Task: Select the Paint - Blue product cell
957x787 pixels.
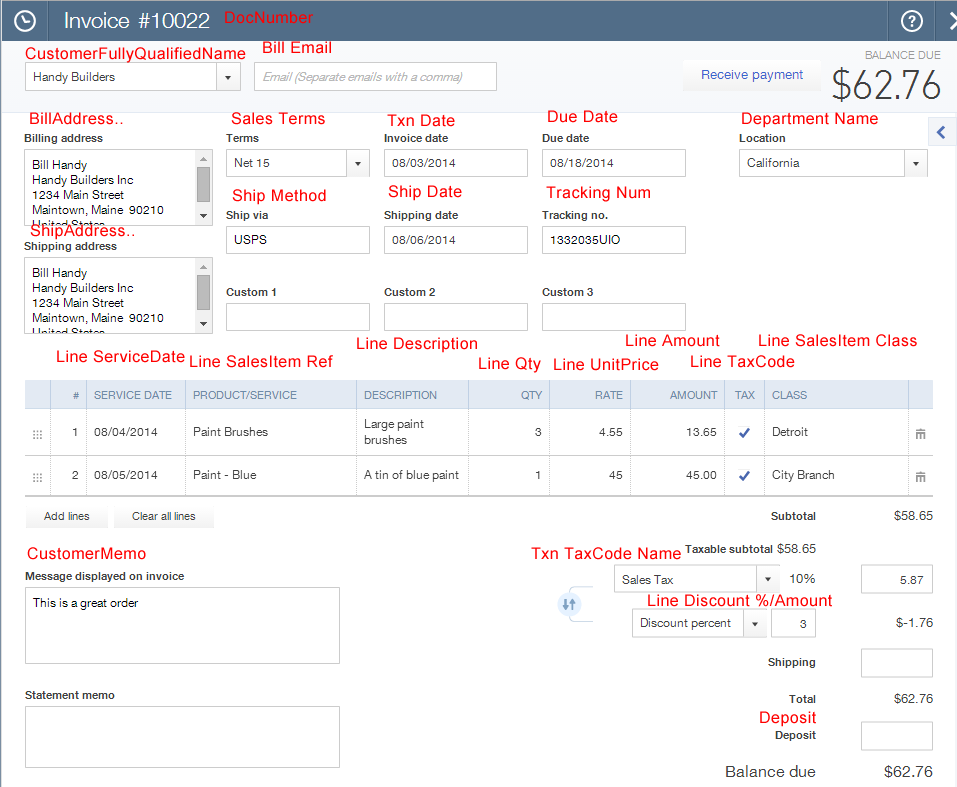Action: (270, 475)
